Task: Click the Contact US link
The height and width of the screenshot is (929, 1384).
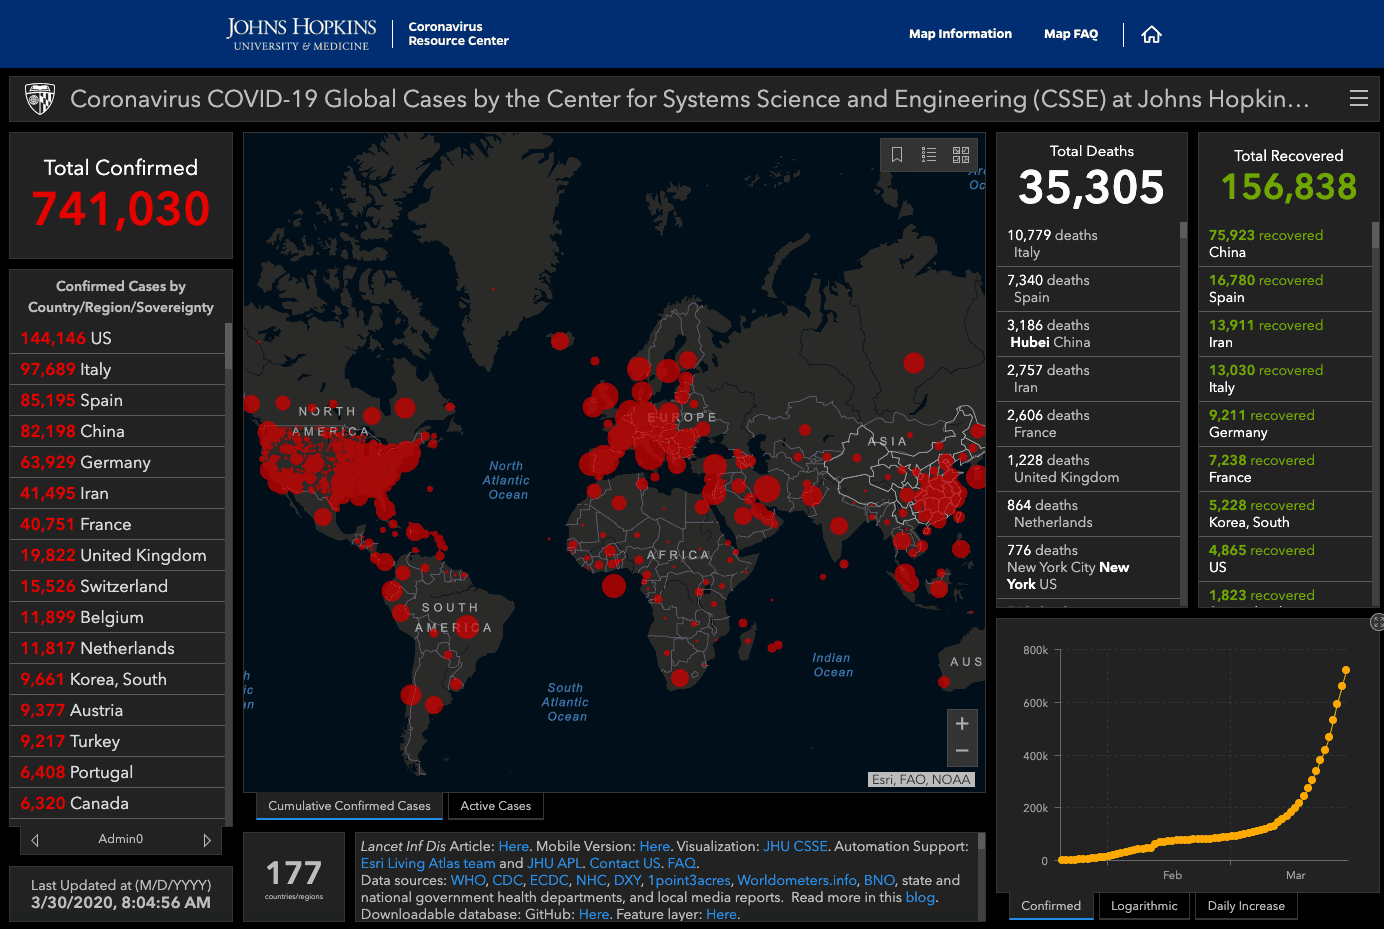Action: pos(625,863)
